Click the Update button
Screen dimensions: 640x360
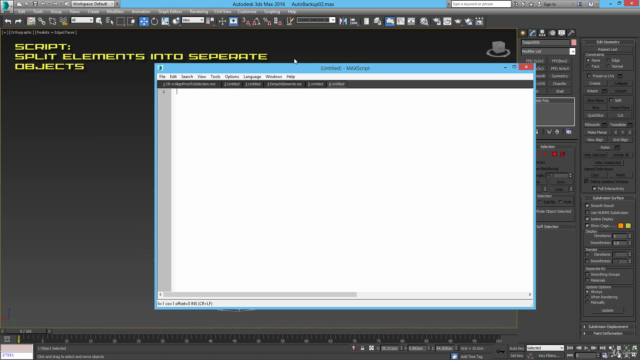(607, 311)
